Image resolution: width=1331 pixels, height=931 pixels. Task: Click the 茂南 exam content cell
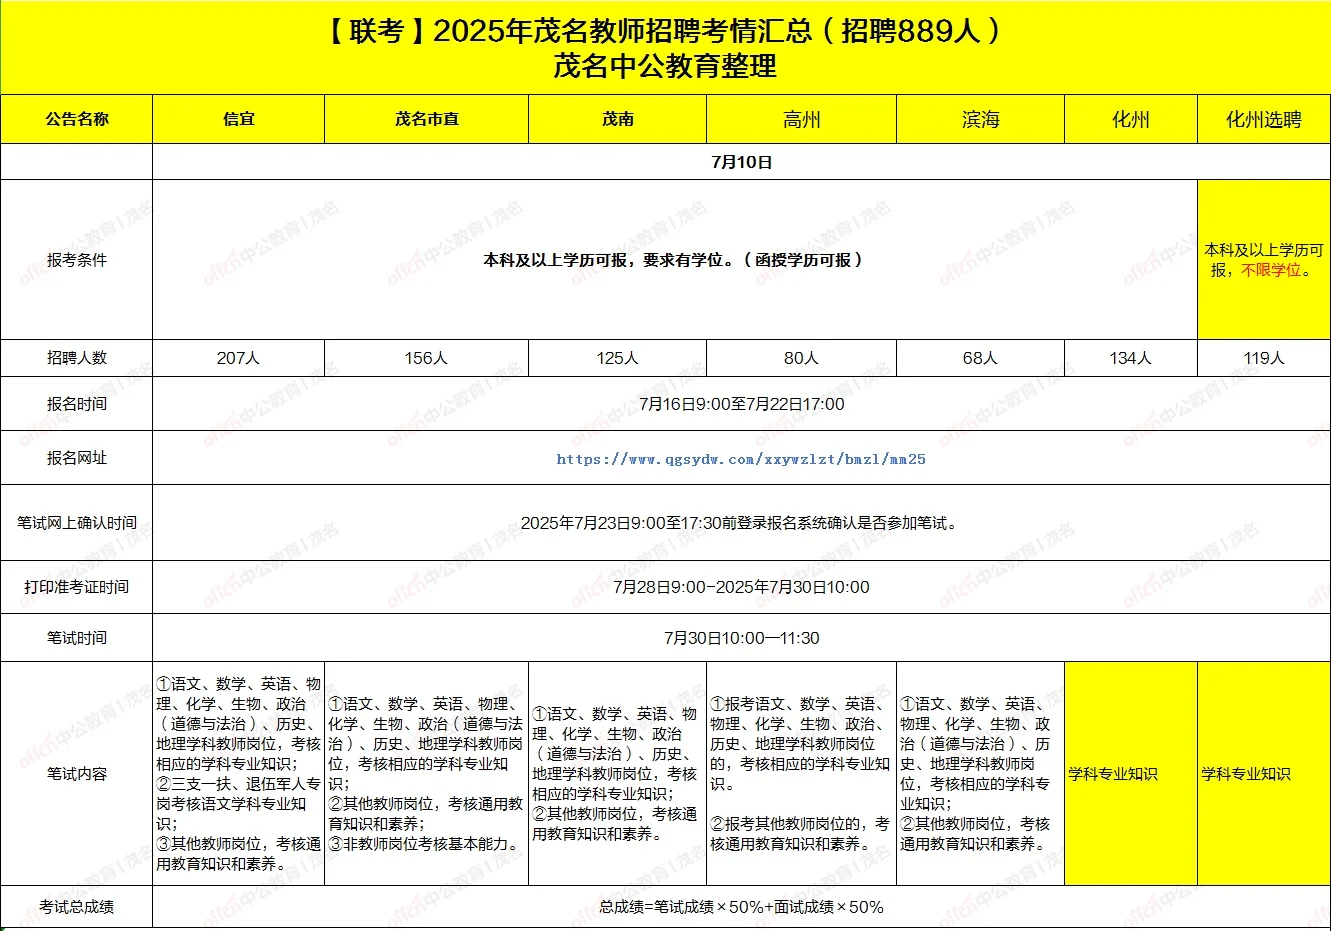tap(618, 774)
